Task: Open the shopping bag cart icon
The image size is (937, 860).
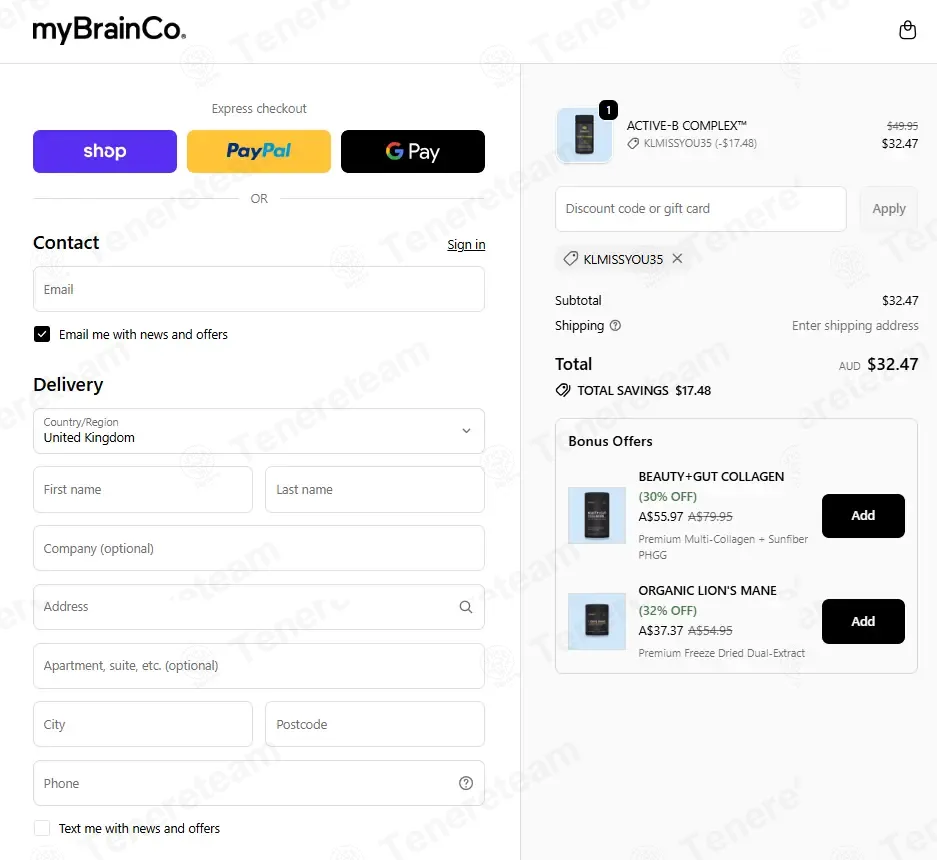Action: (907, 30)
